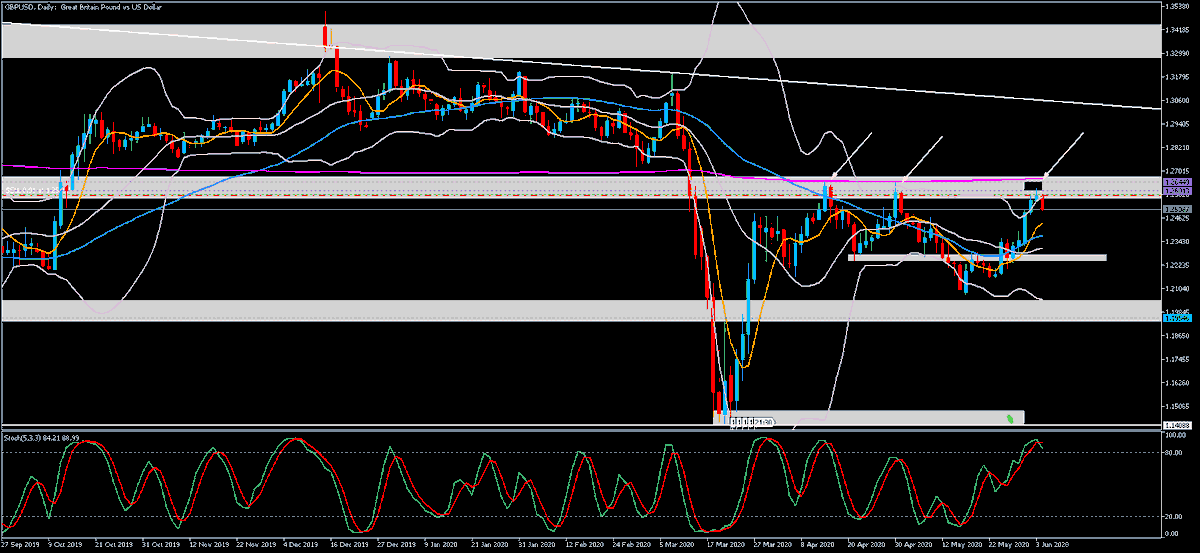Image resolution: width=1200 pixels, height=553 pixels.
Task: Click the 1.35380 price scale value
Action: [x=1176, y=6]
